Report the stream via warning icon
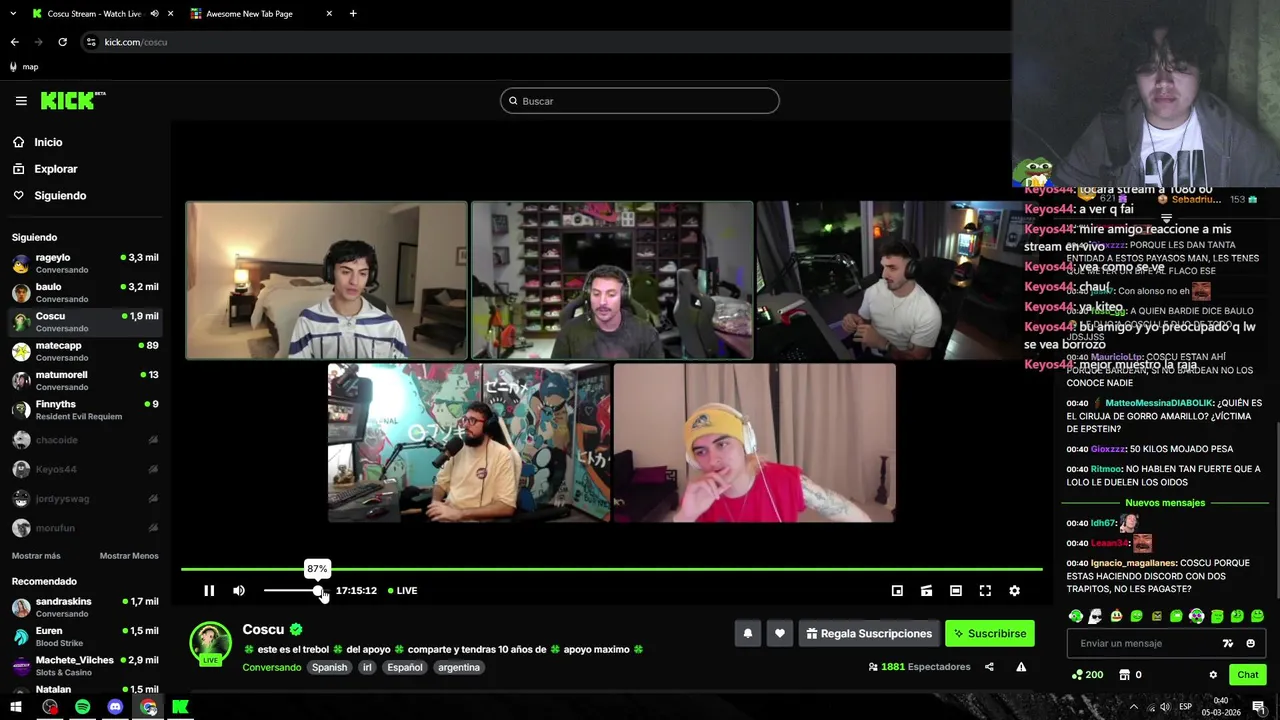 [1021, 667]
